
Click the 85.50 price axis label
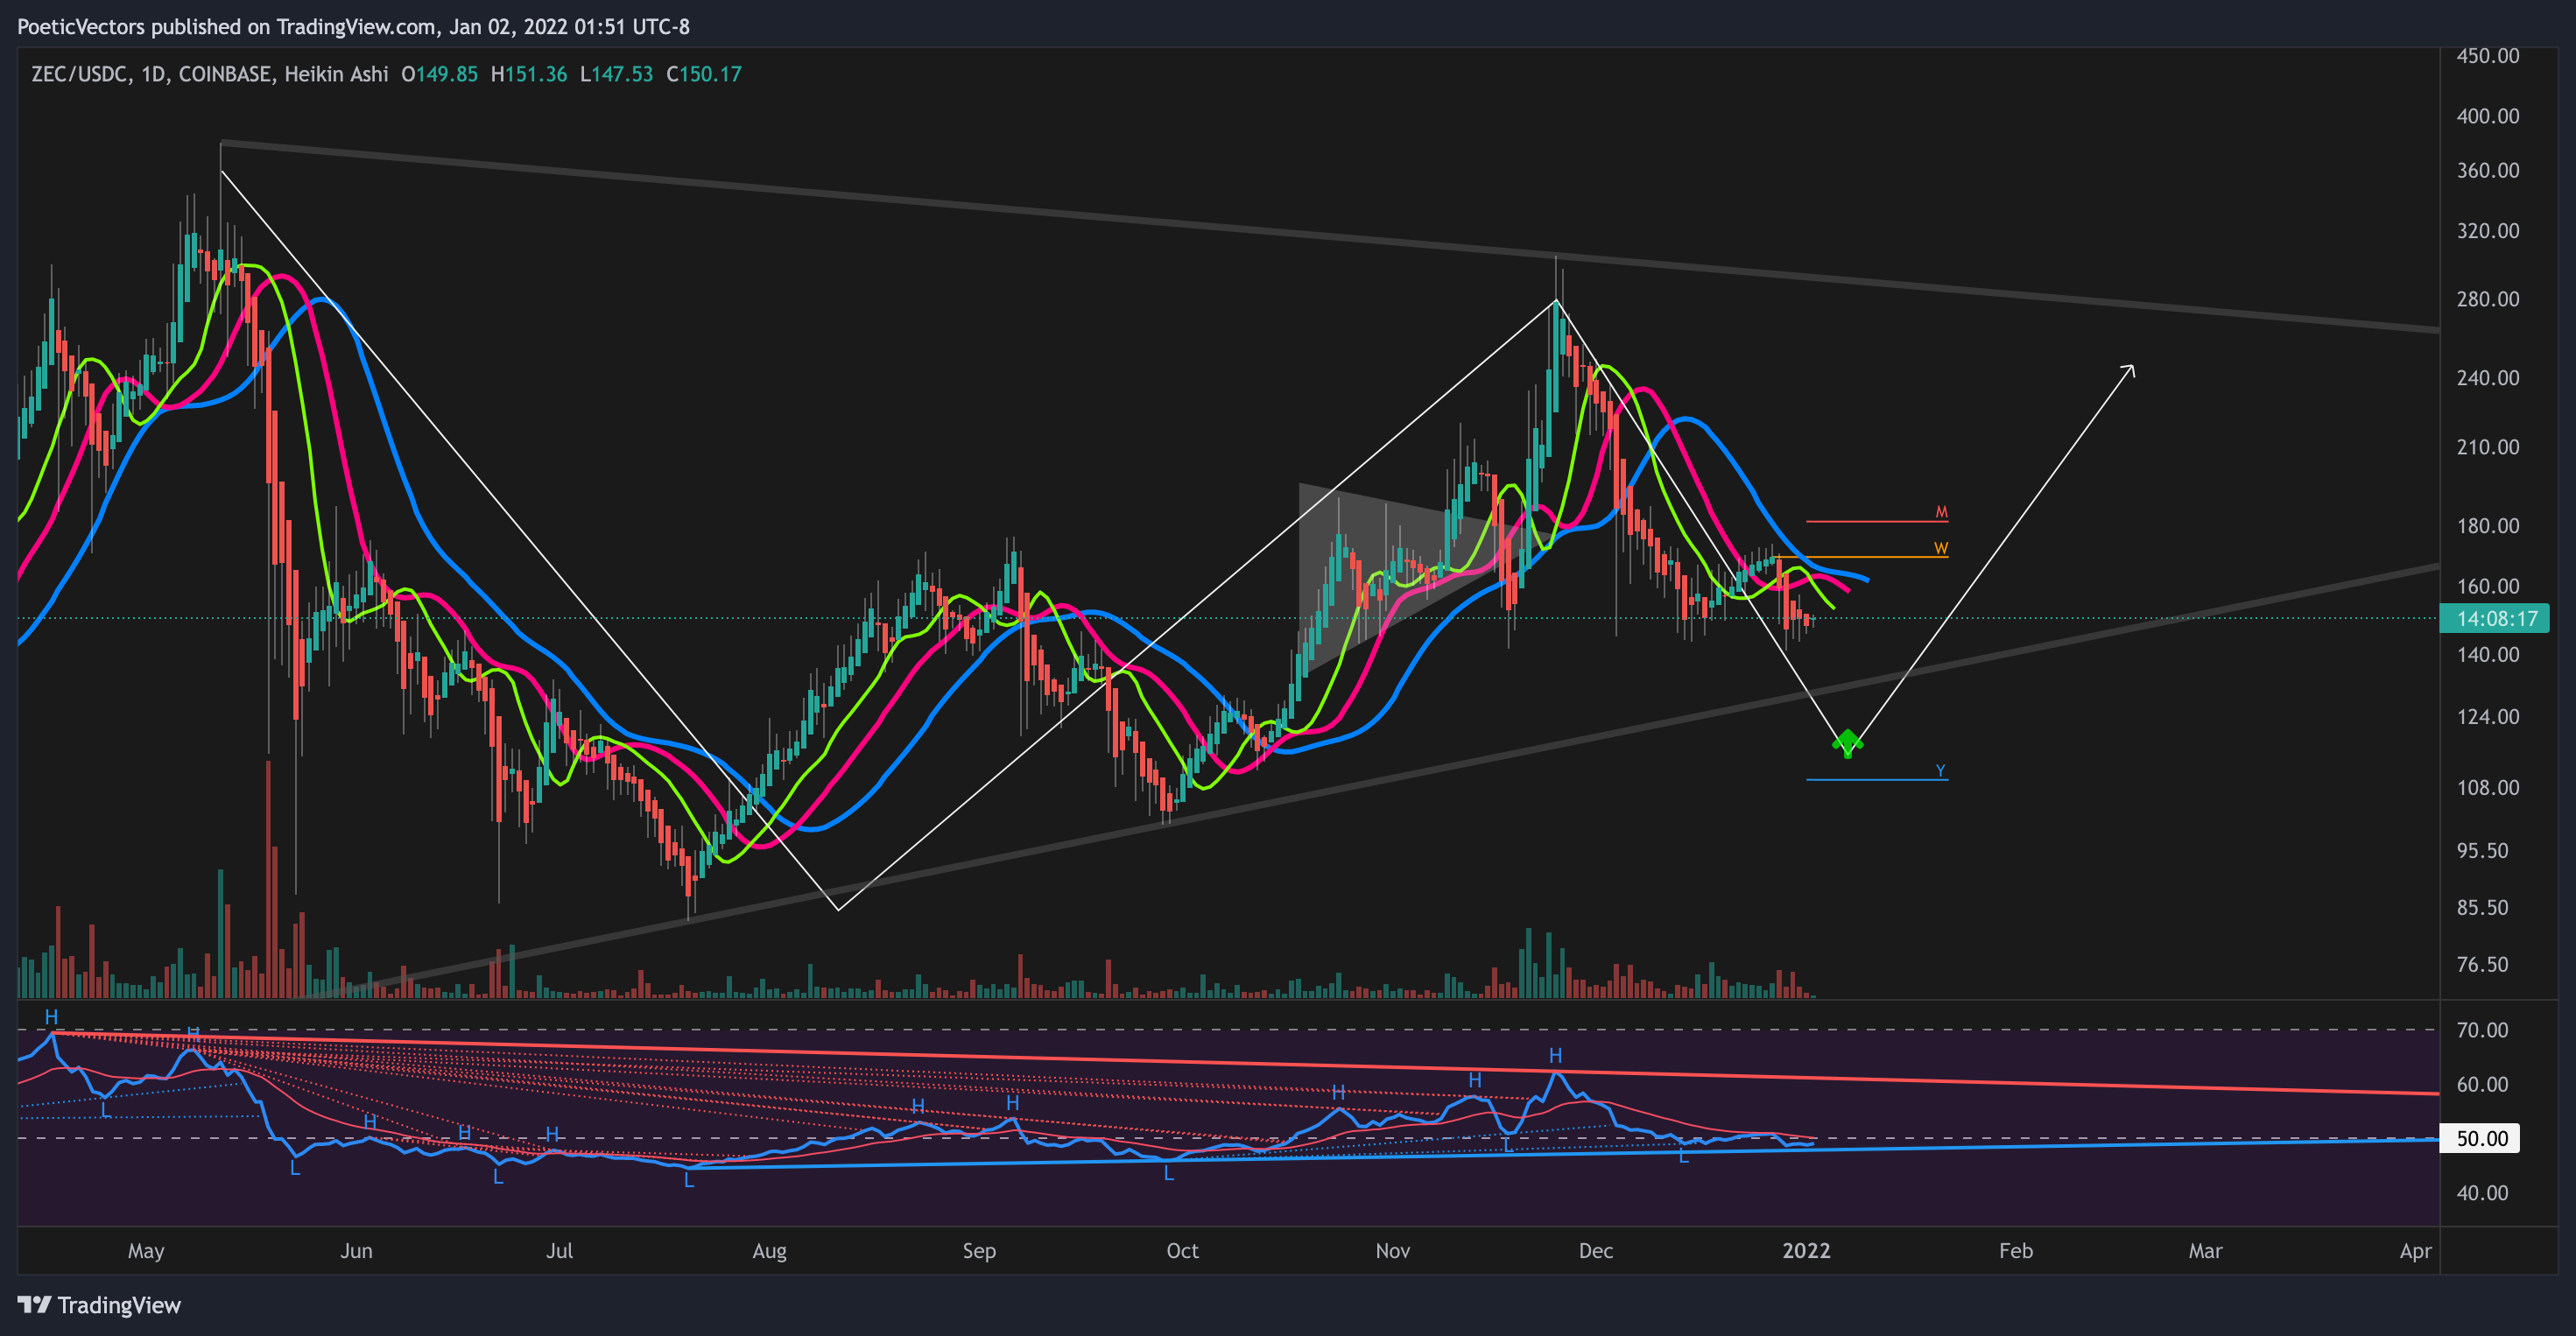pyautogui.click(x=2482, y=908)
